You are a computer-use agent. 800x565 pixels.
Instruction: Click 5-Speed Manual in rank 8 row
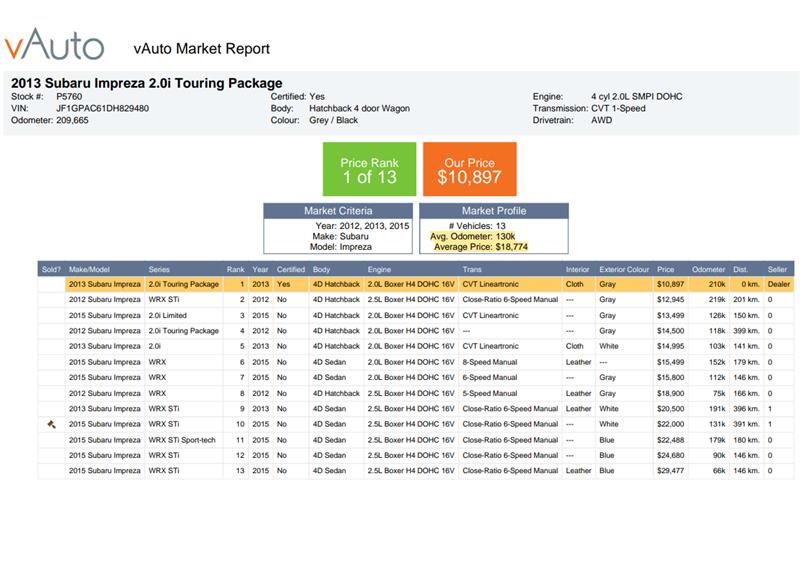click(490, 393)
